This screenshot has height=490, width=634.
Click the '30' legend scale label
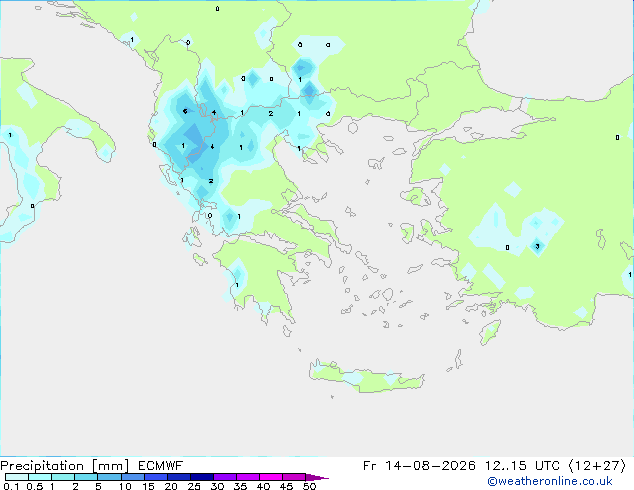click(217, 486)
